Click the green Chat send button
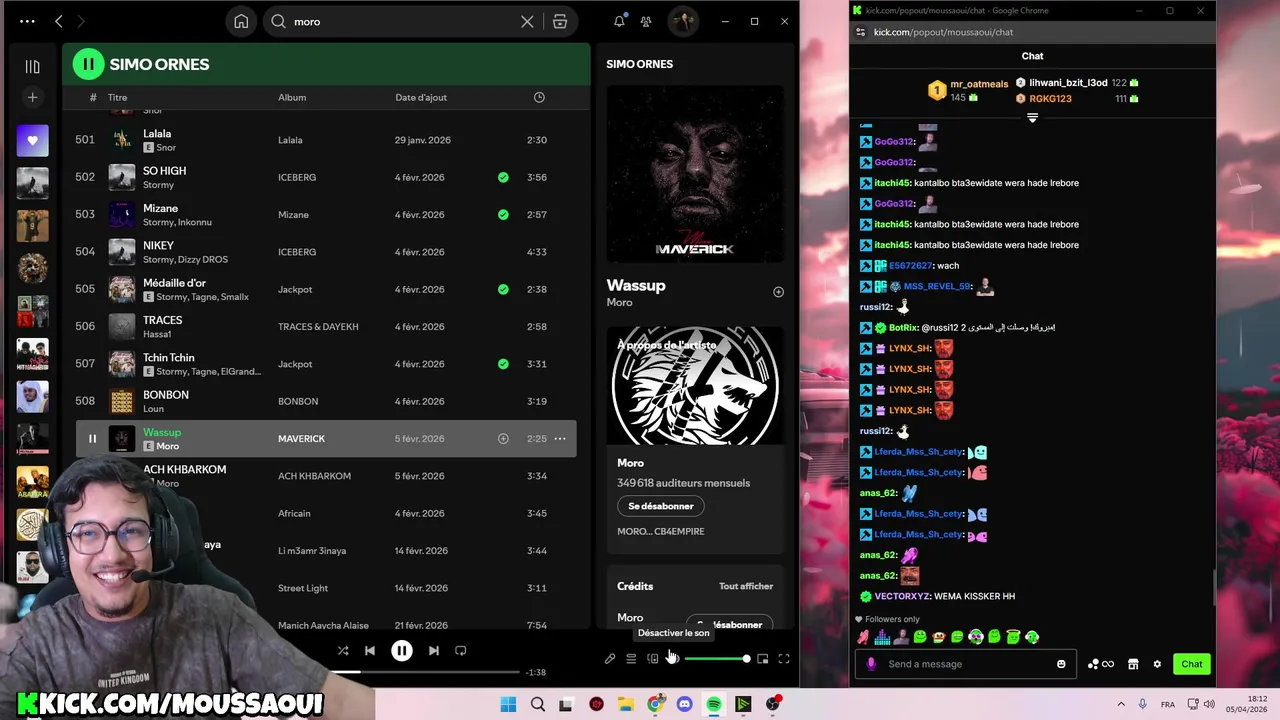The image size is (1280, 720). point(1192,664)
